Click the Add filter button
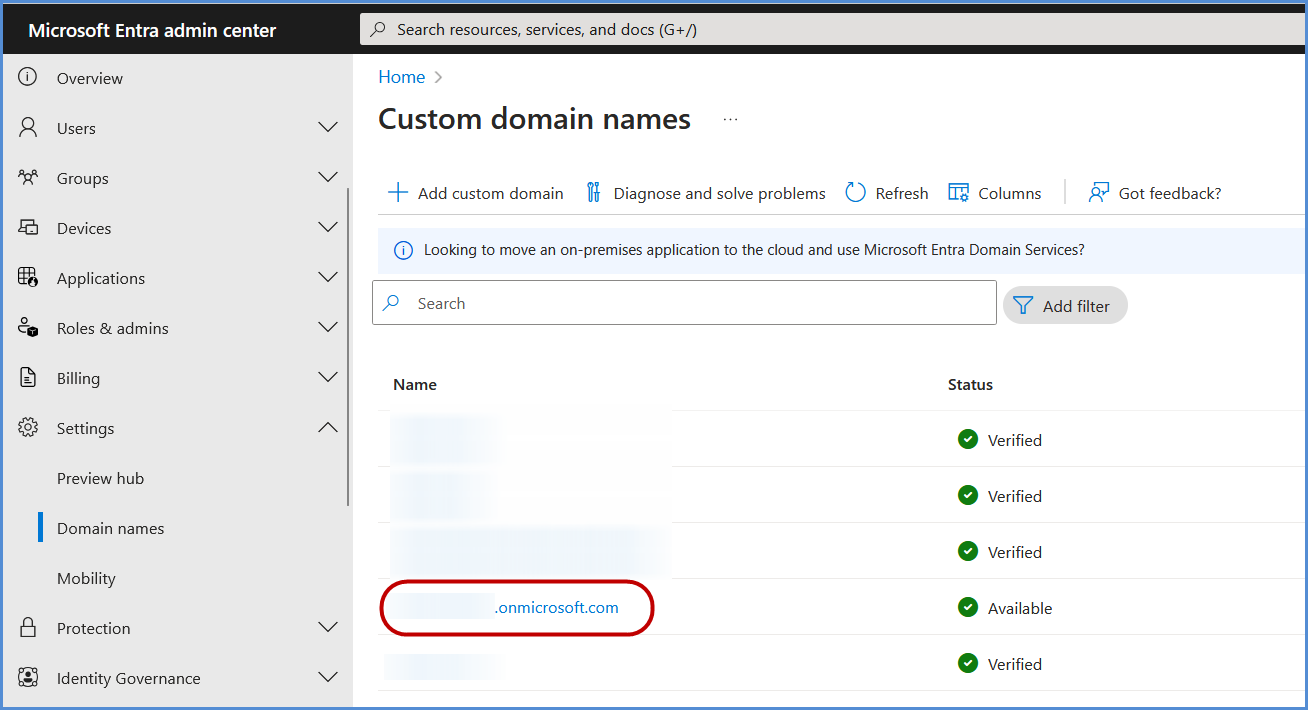The image size is (1308, 710). coord(1065,306)
